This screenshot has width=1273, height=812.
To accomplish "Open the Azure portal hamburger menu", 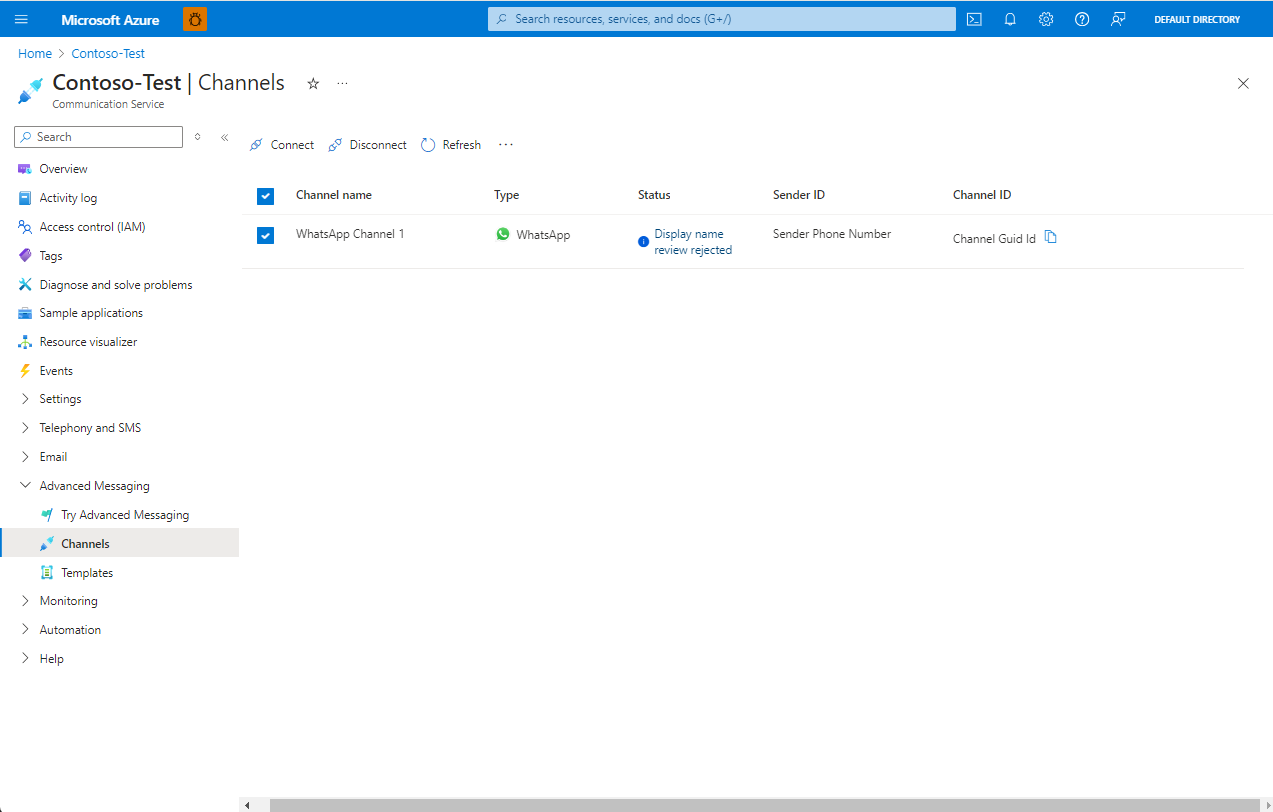I will 22,19.
